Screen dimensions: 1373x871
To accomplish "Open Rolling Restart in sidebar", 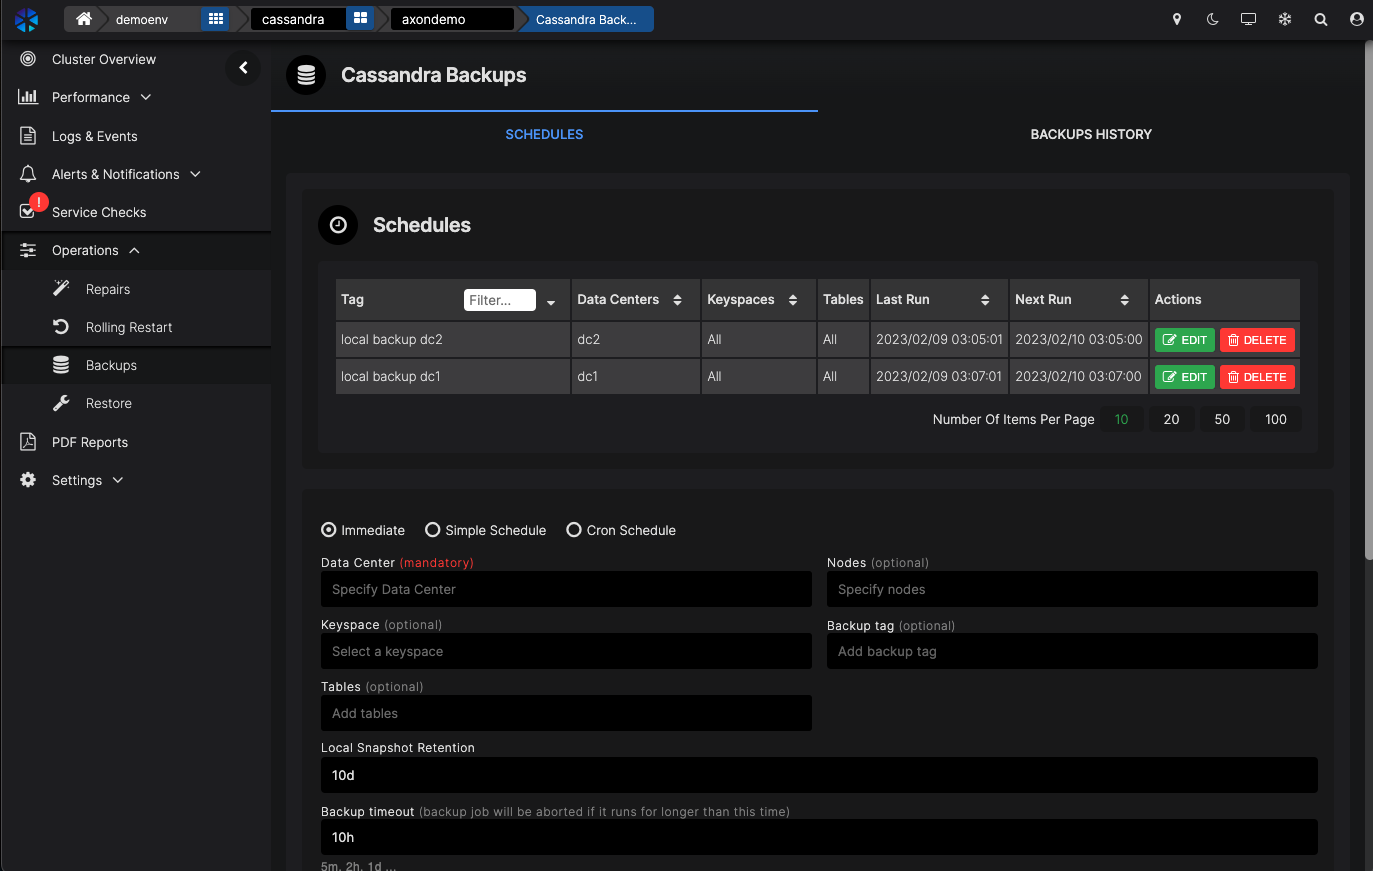I will [x=129, y=327].
